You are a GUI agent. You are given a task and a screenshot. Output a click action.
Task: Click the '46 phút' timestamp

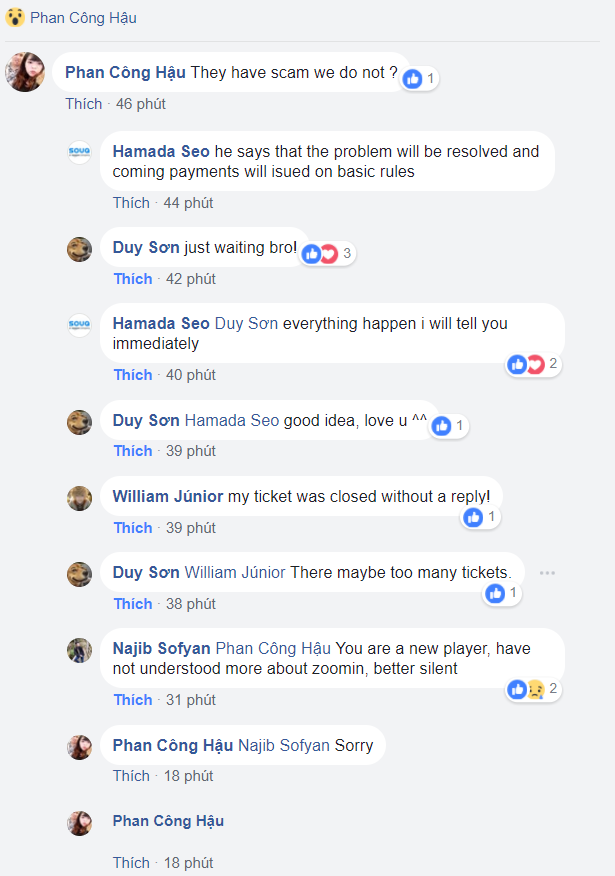point(141,104)
